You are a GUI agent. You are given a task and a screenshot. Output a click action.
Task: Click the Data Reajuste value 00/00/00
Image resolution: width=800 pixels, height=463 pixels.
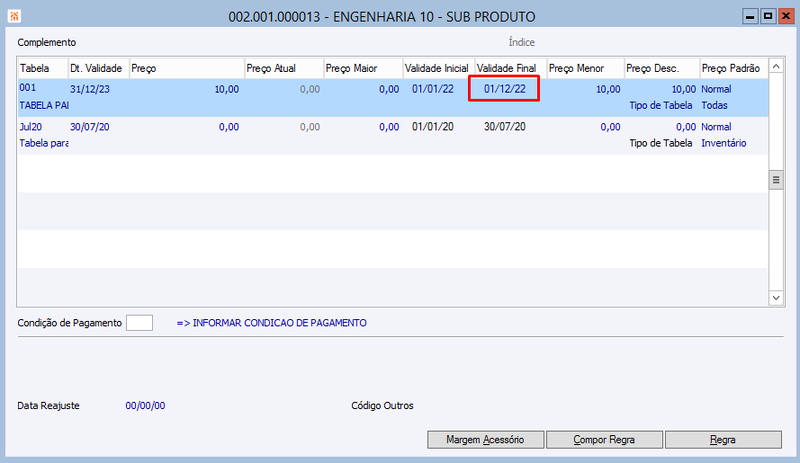(x=145, y=406)
